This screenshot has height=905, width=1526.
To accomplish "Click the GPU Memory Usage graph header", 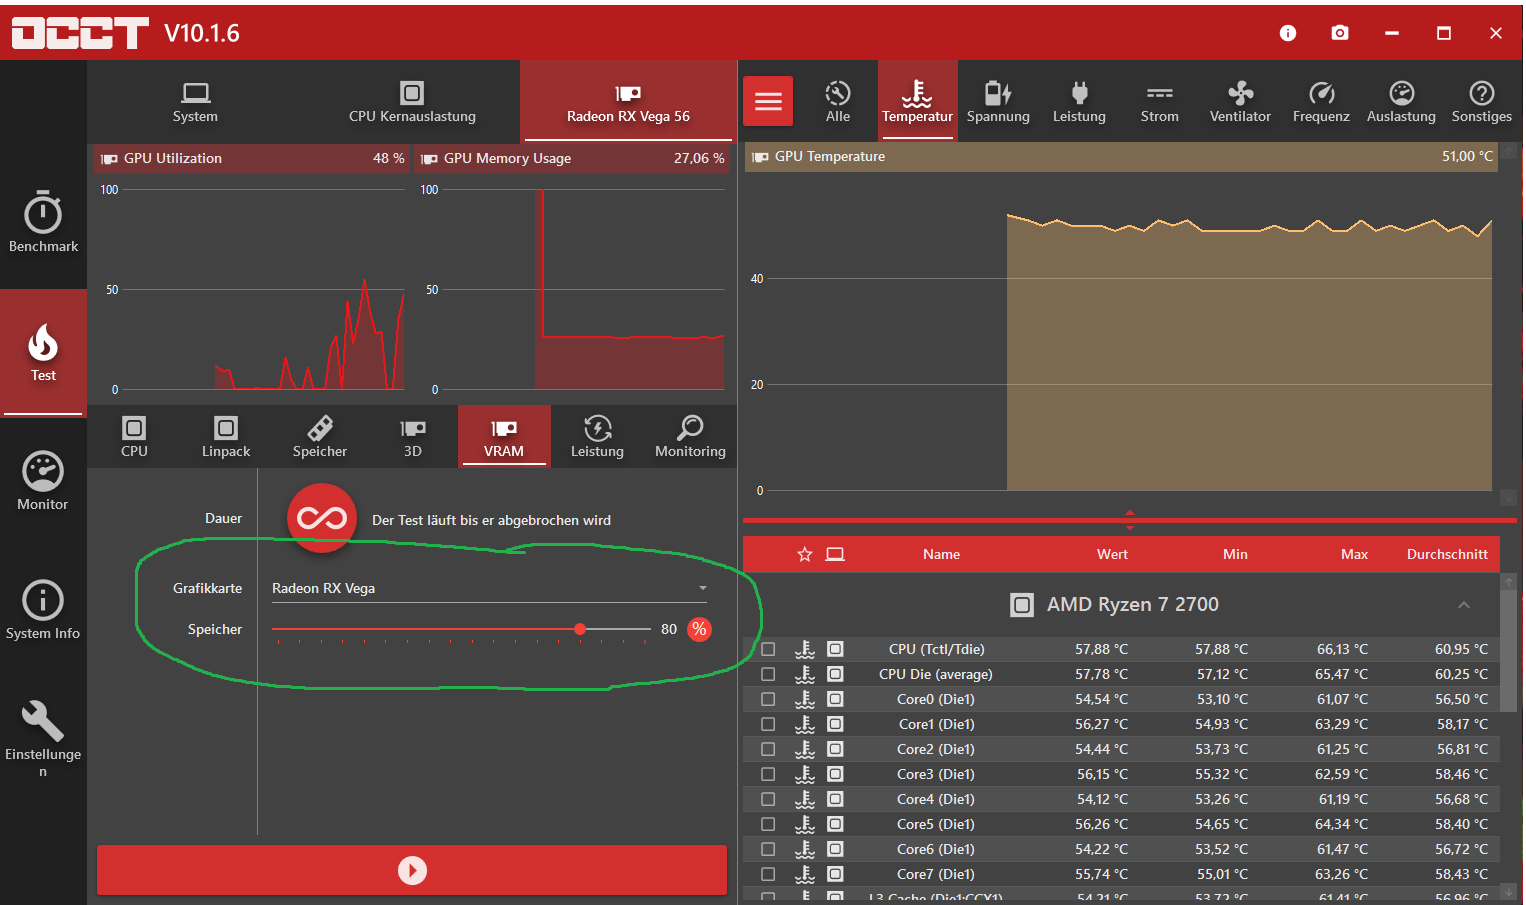I will 572,159.
